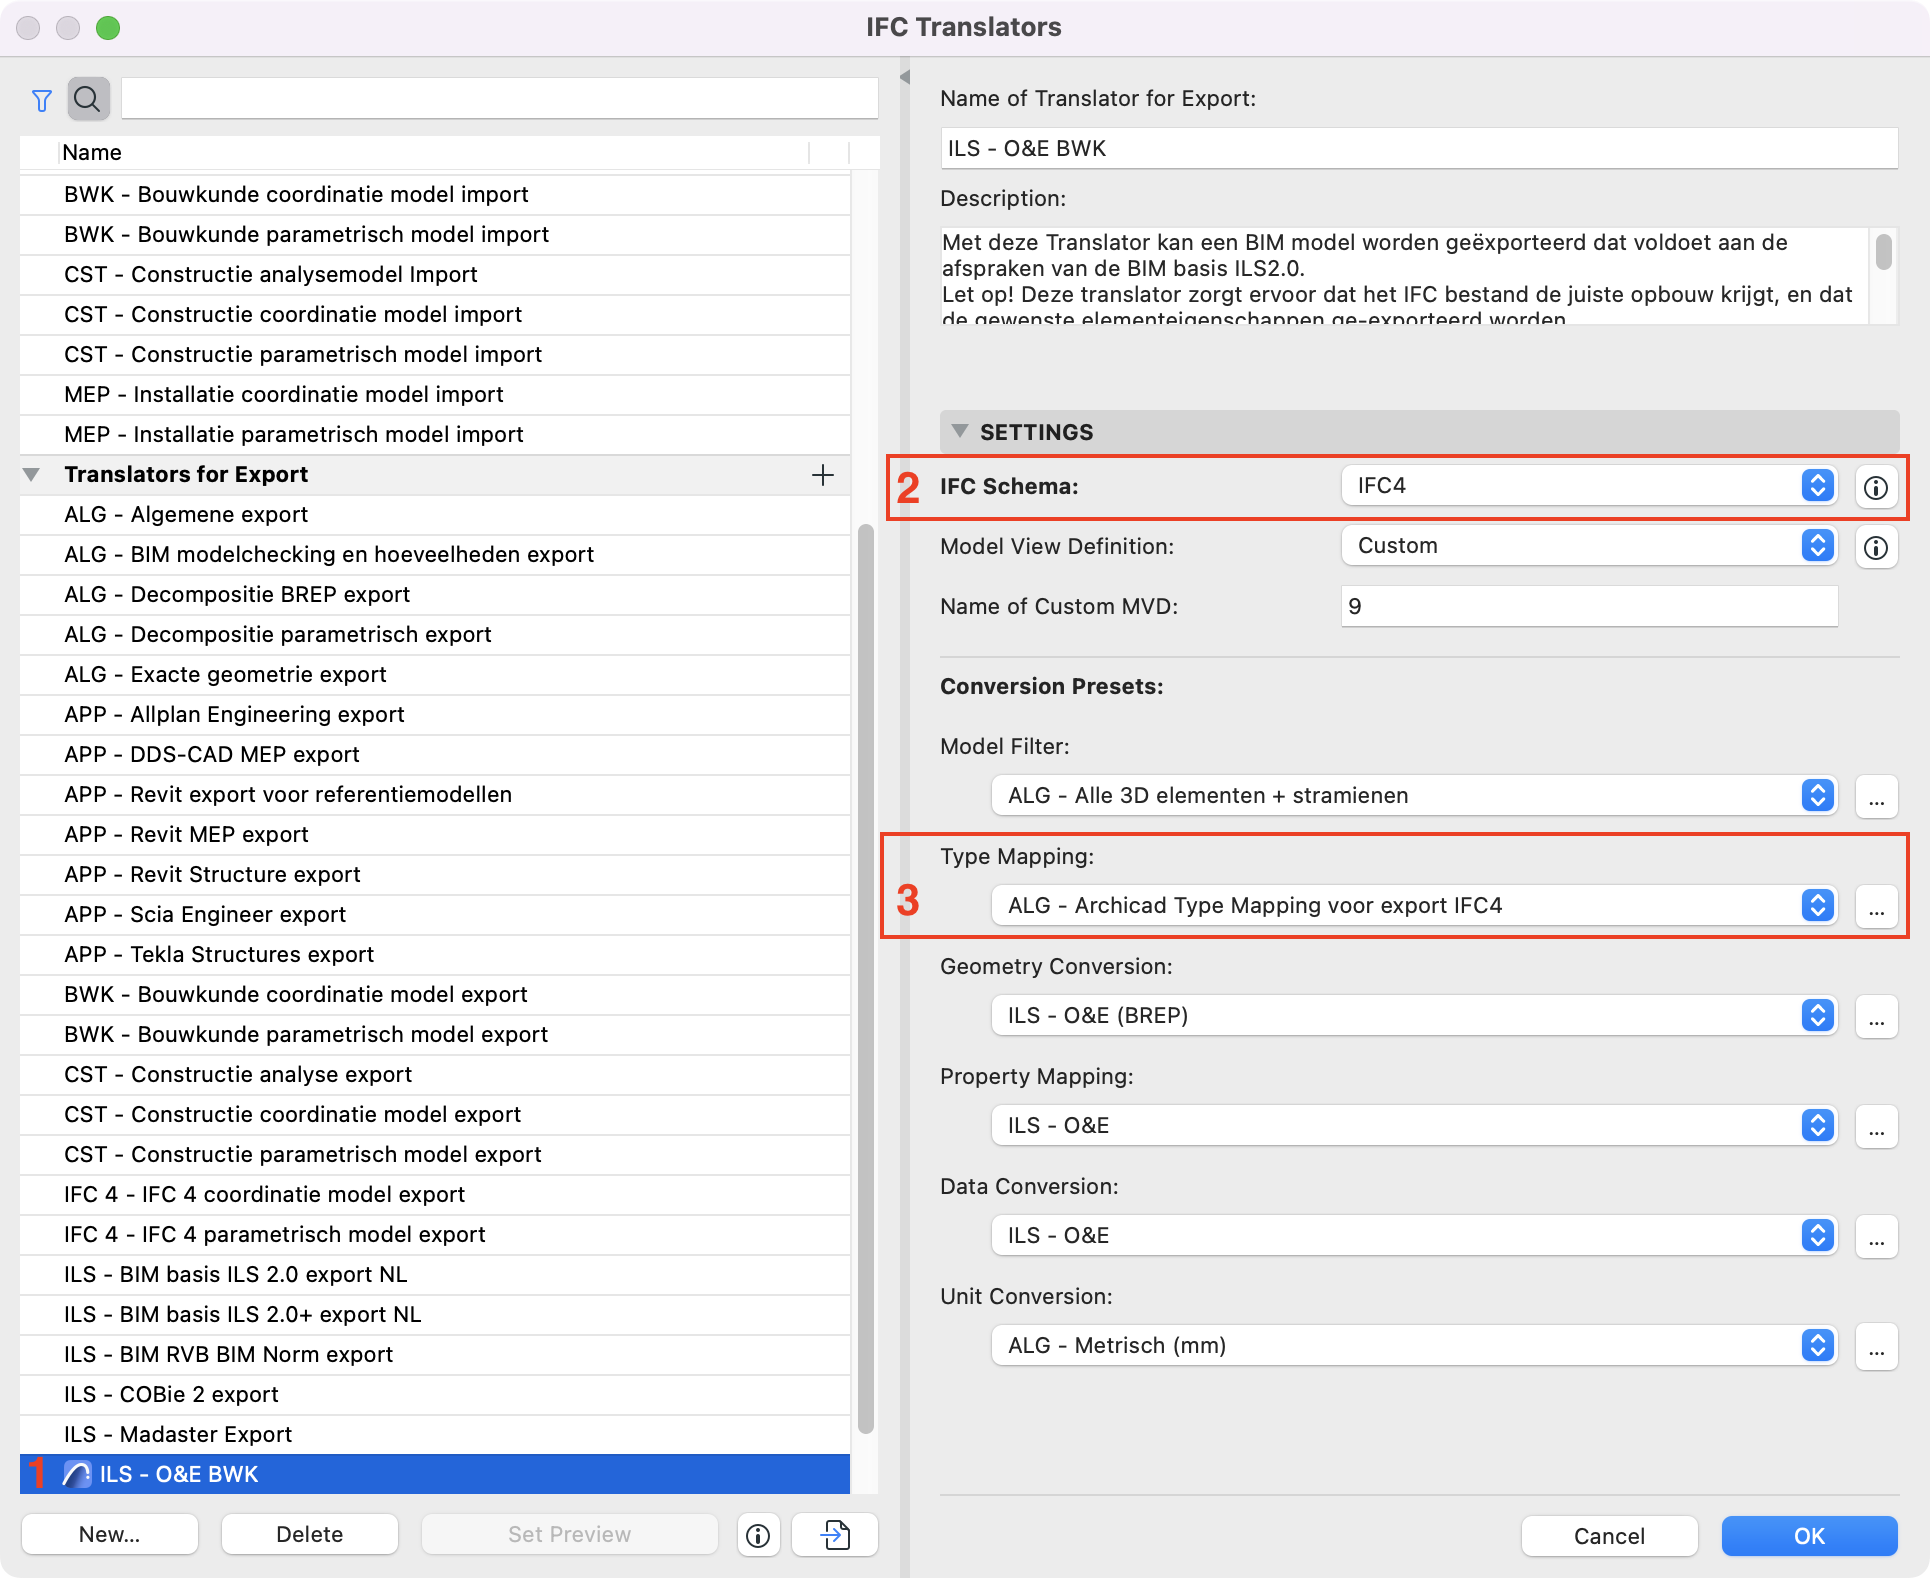Click the Description box scrollbar
Screen dimensions: 1930x1578
[1884, 251]
